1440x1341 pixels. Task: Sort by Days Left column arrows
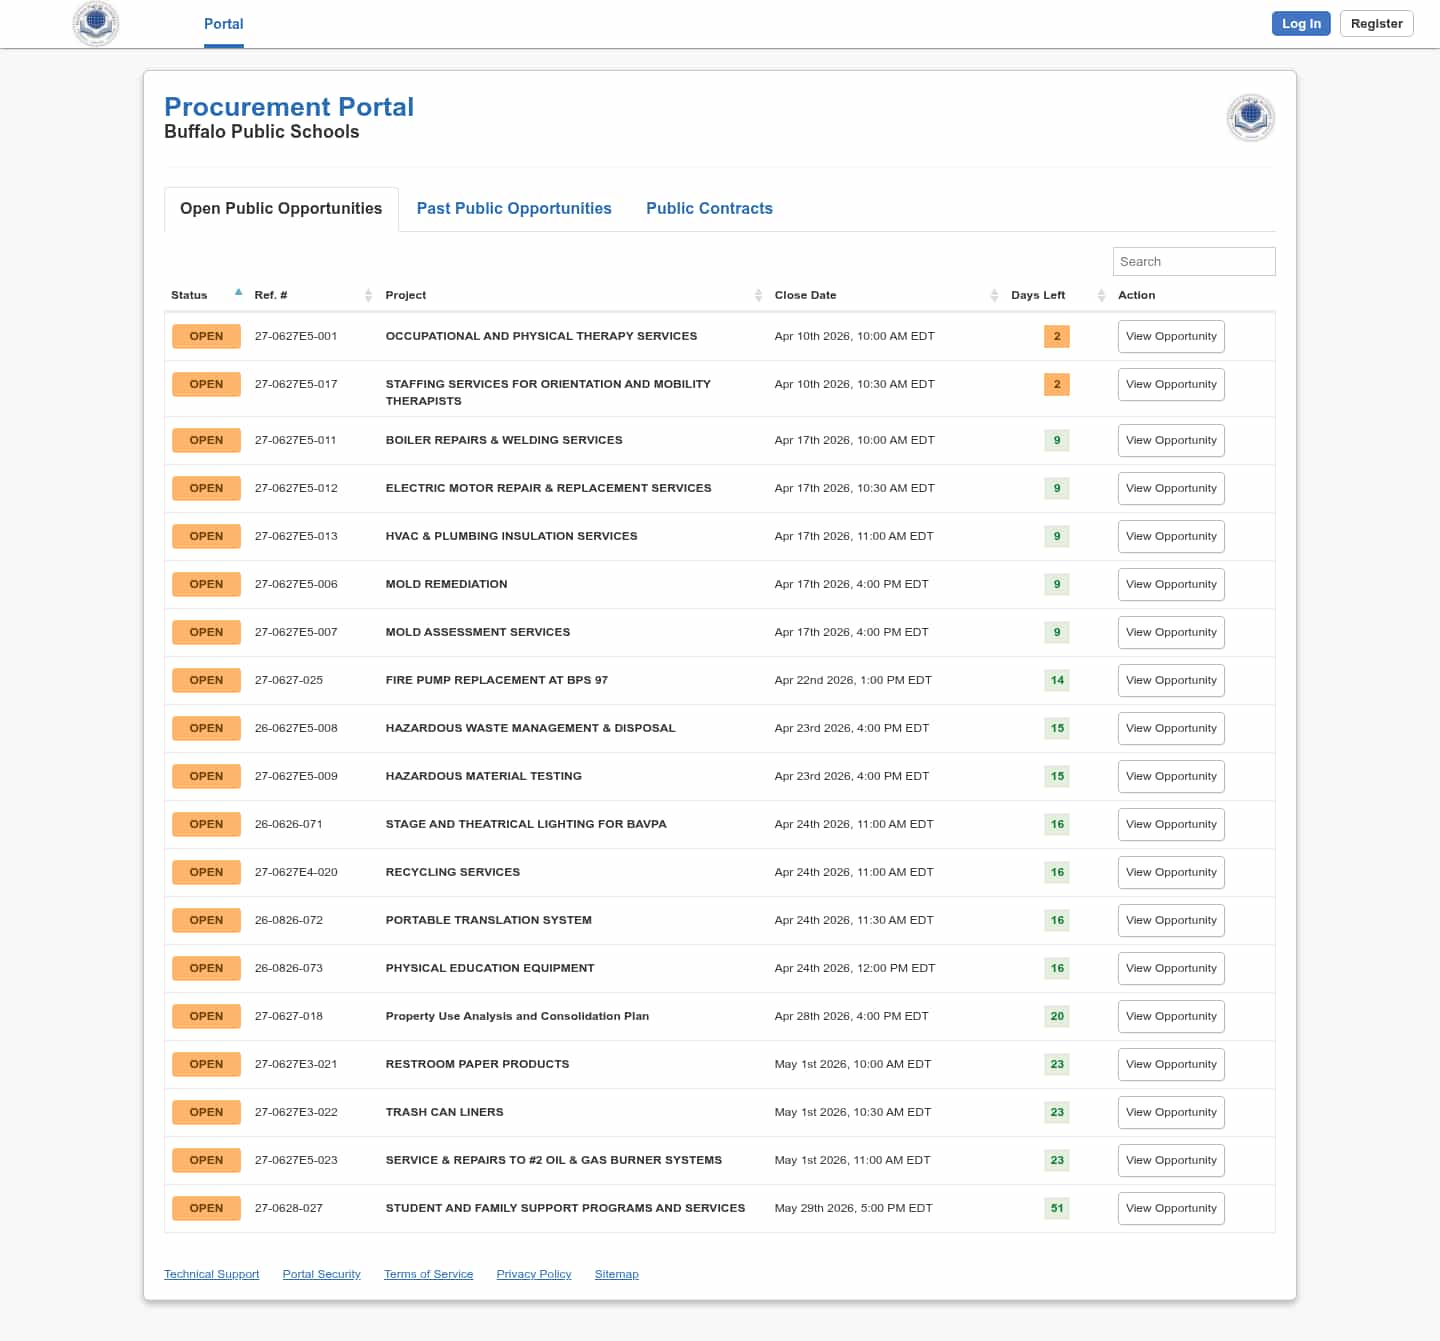coord(1101,295)
